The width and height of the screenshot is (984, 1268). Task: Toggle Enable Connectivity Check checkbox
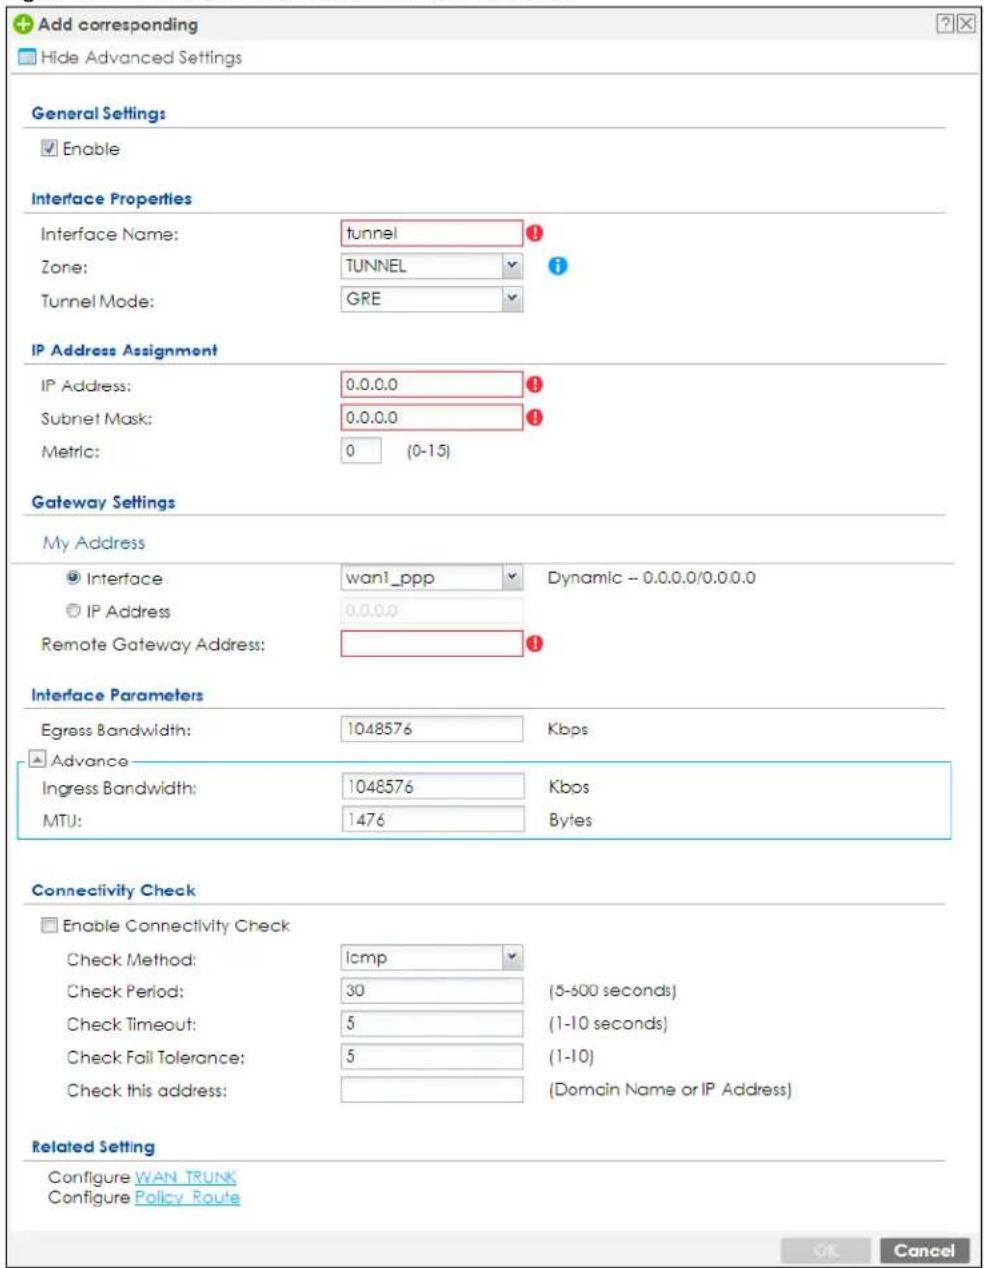49,926
